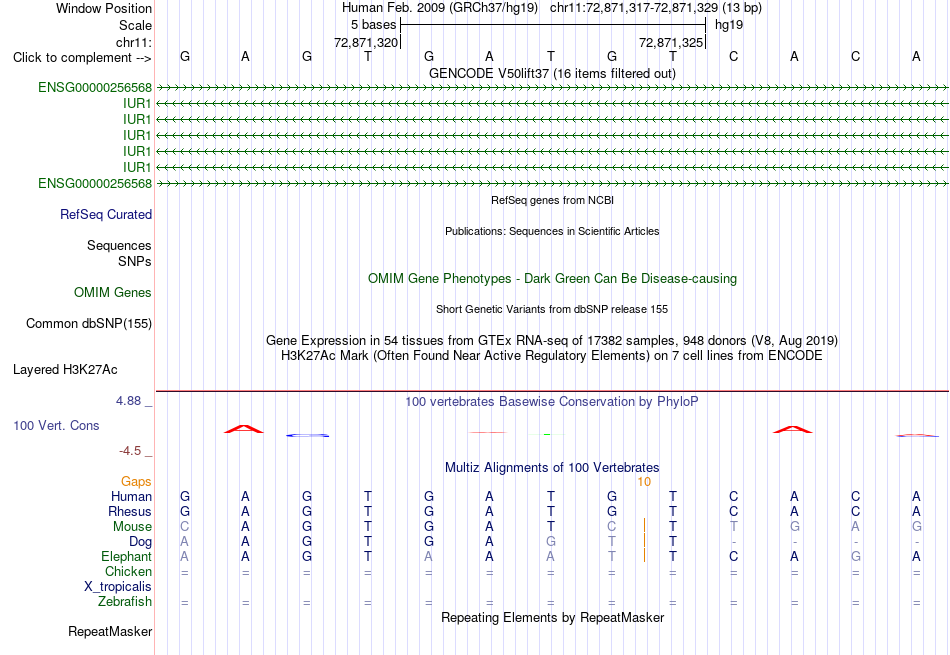Image resolution: width=950 pixels, height=655 pixels.
Task: Open the SNPs track label
Action: tap(135, 261)
